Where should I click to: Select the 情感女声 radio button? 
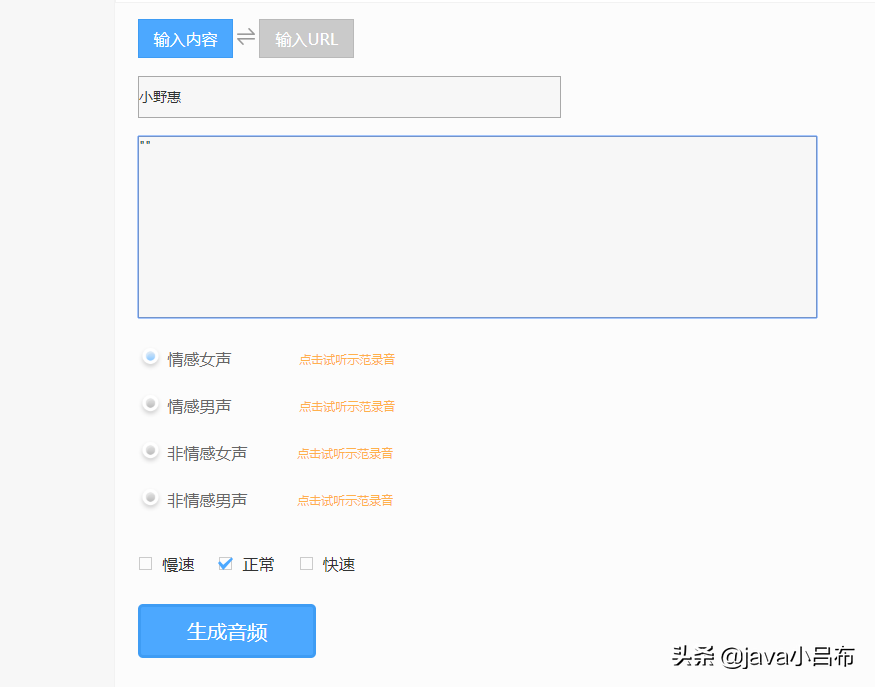coord(150,357)
